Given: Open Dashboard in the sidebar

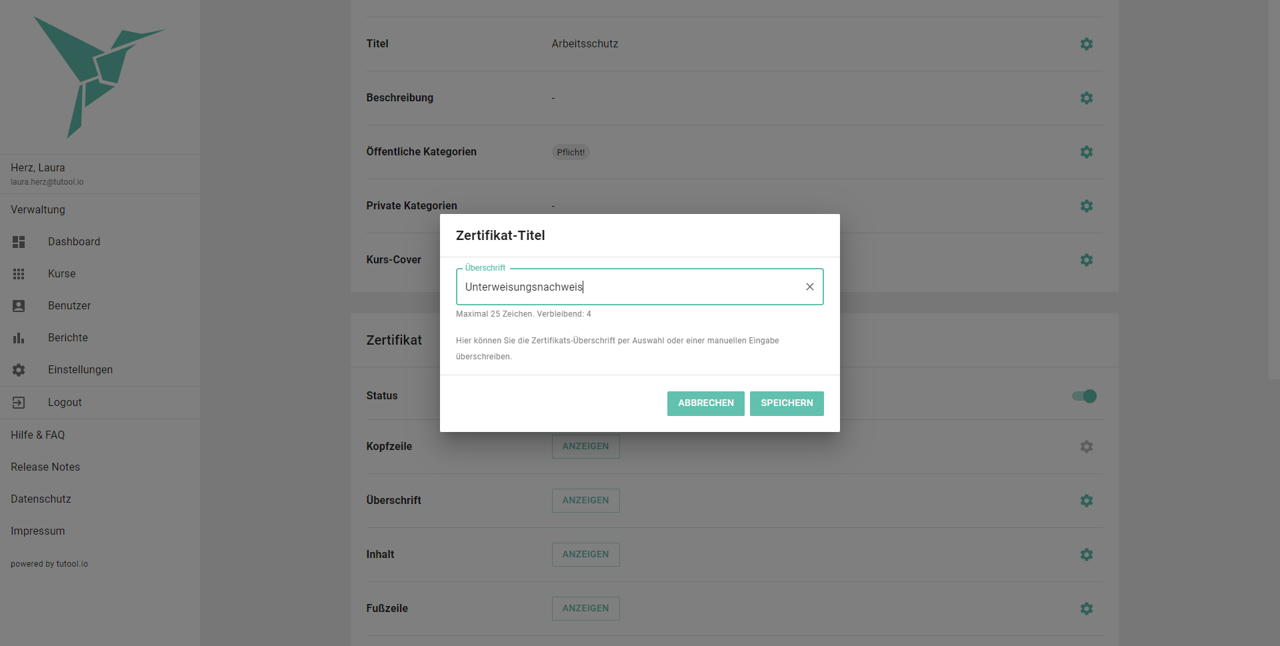Looking at the screenshot, I should (x=73, y=242).
